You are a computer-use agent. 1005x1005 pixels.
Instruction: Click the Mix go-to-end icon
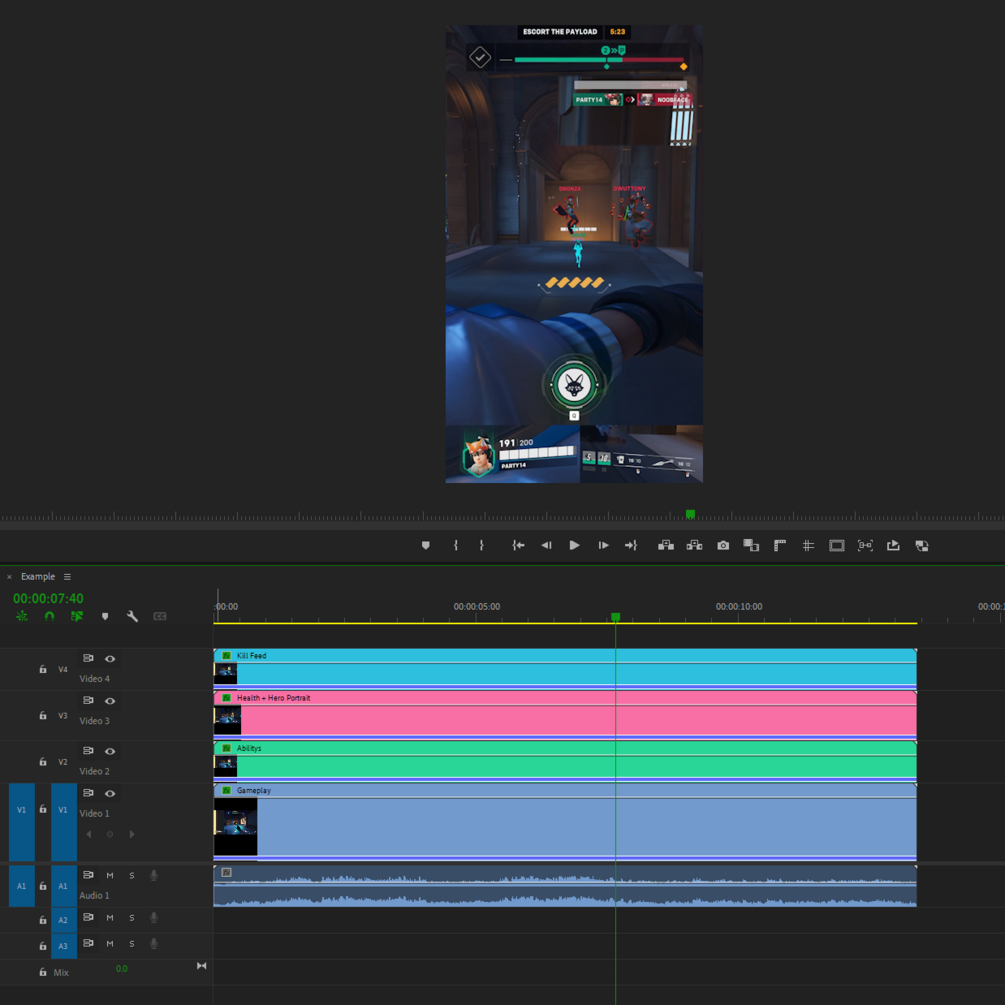point(201,966)
